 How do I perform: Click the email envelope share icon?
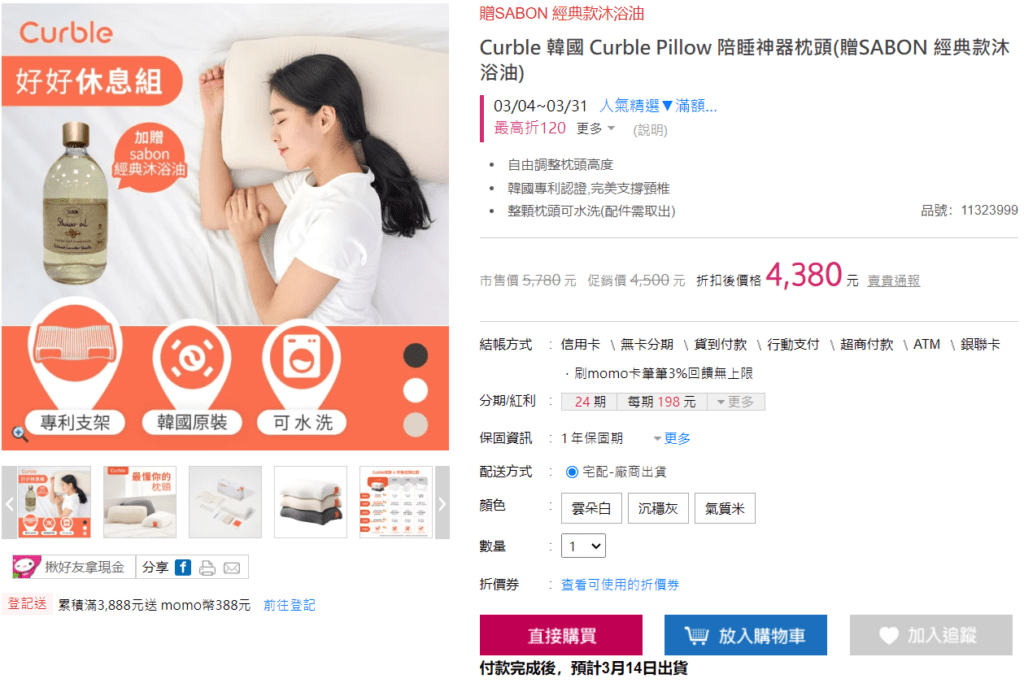(x=232, y=568)
